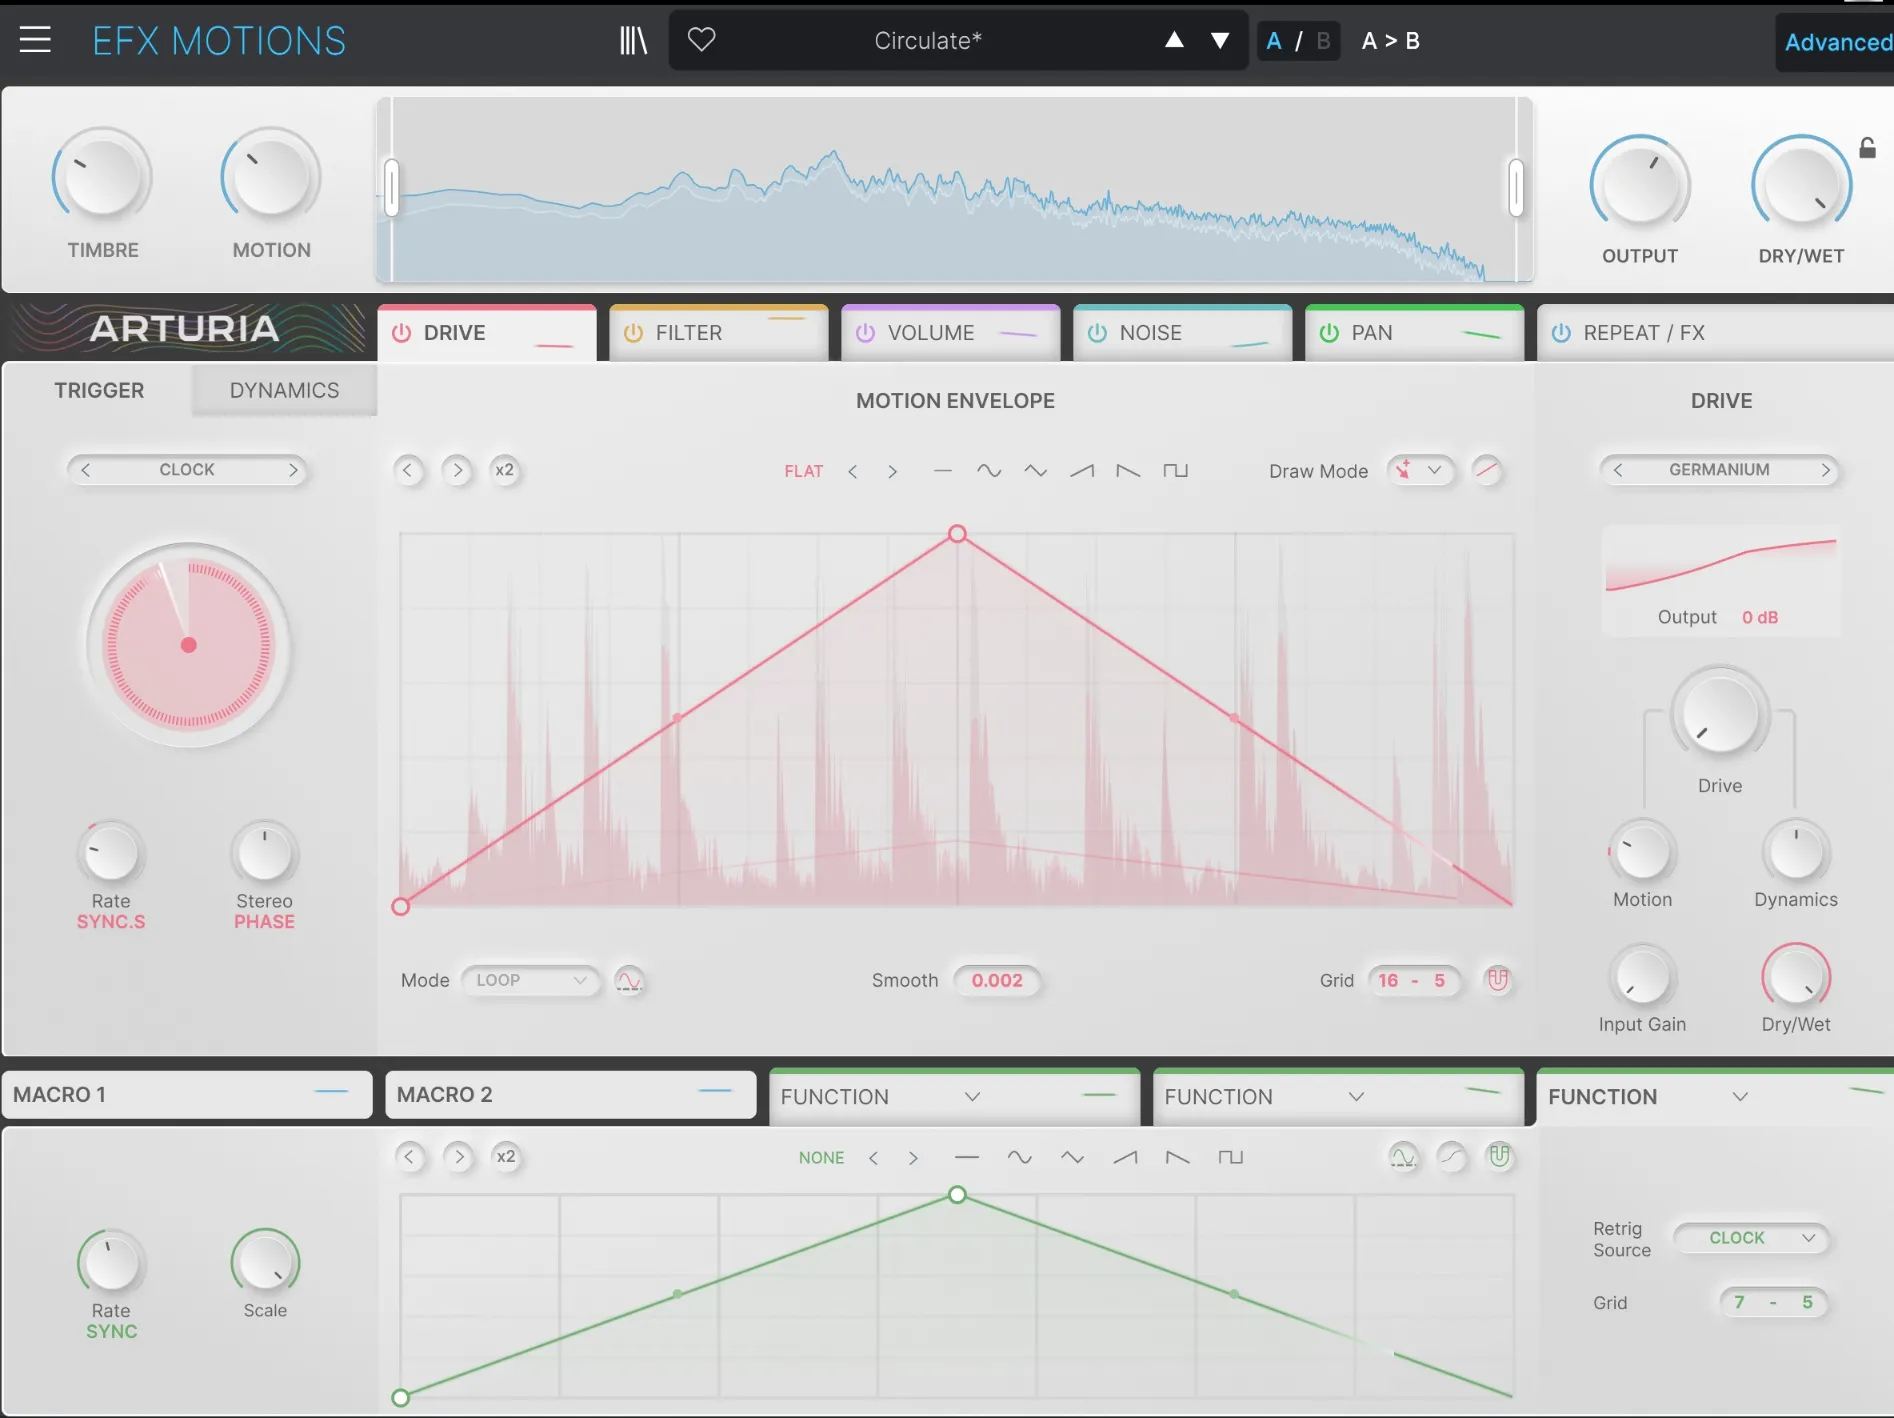Open the preset library browser icon
1894x1418 pixels.
[632, 40]
